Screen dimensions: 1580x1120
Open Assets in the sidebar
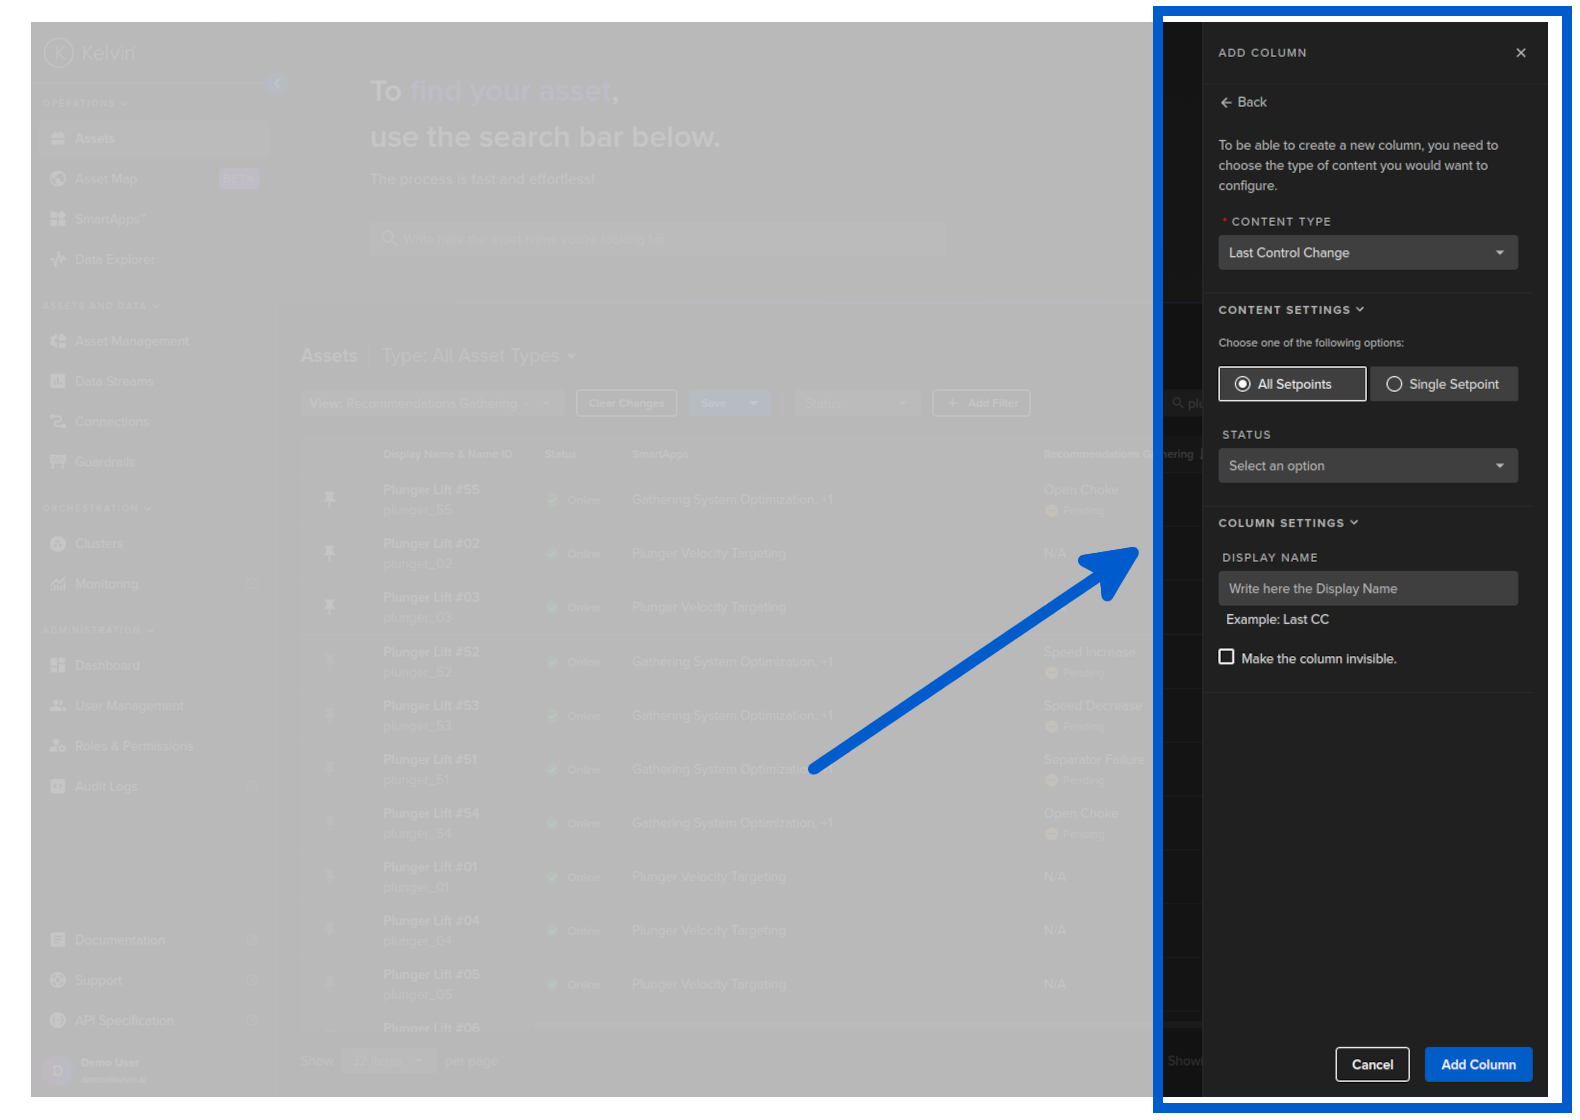tap(95, 139)
